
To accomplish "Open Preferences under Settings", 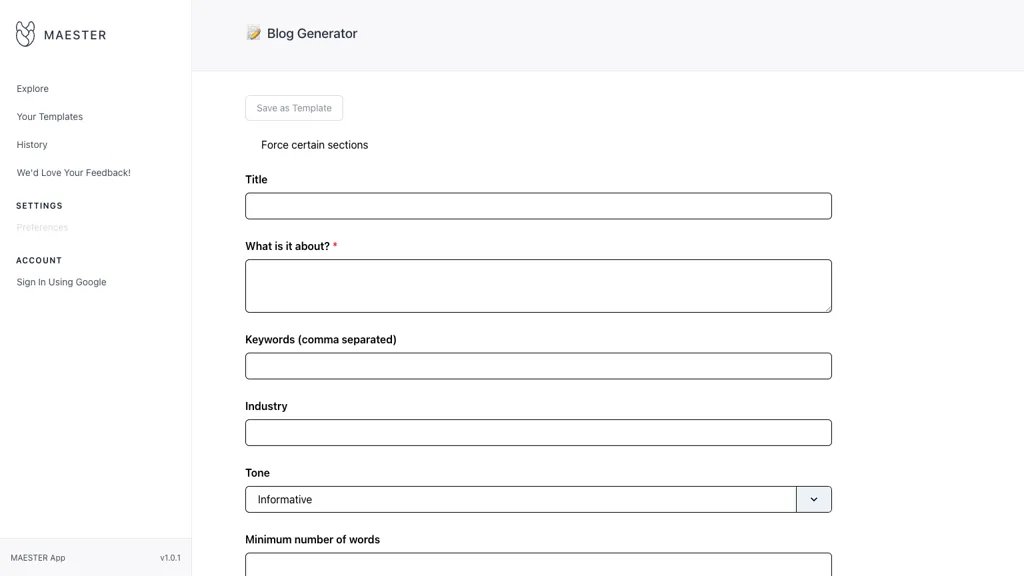I will click(42, 228).
